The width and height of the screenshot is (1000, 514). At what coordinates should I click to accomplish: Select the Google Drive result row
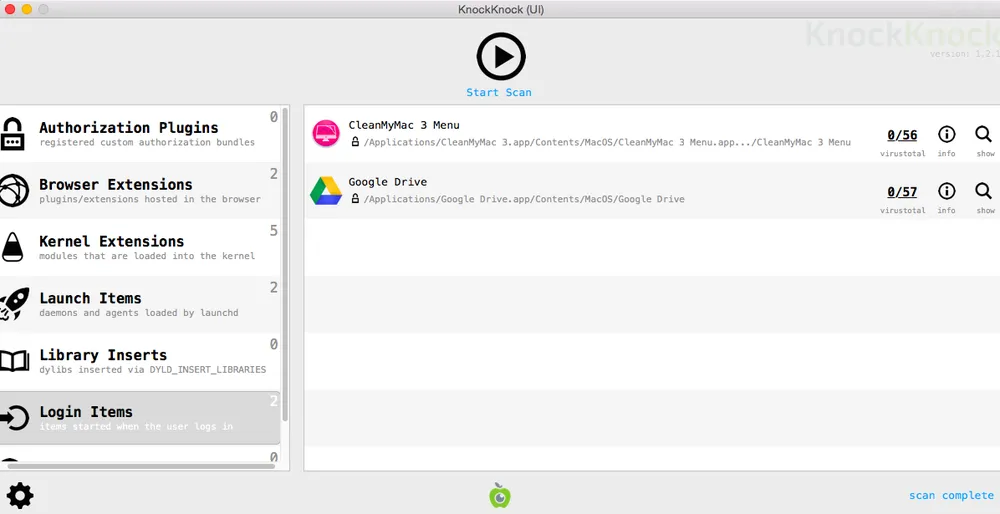(x=600, y=191)
